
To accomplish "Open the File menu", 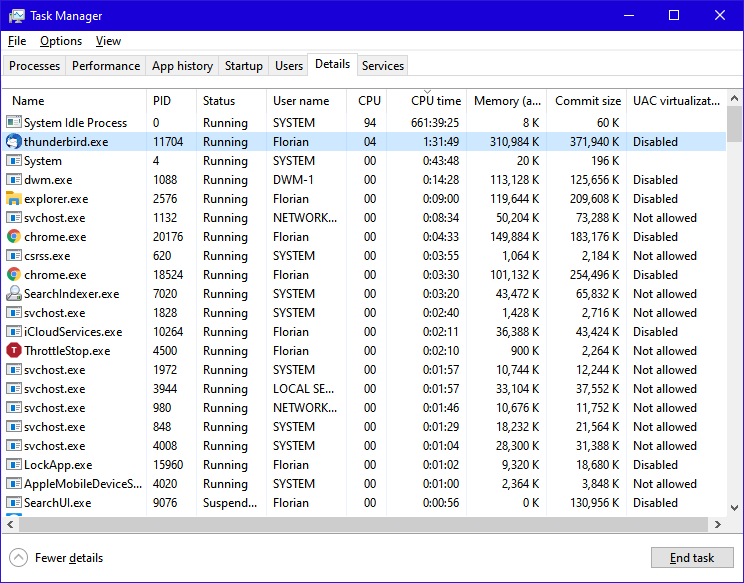I will coord(17,41).
